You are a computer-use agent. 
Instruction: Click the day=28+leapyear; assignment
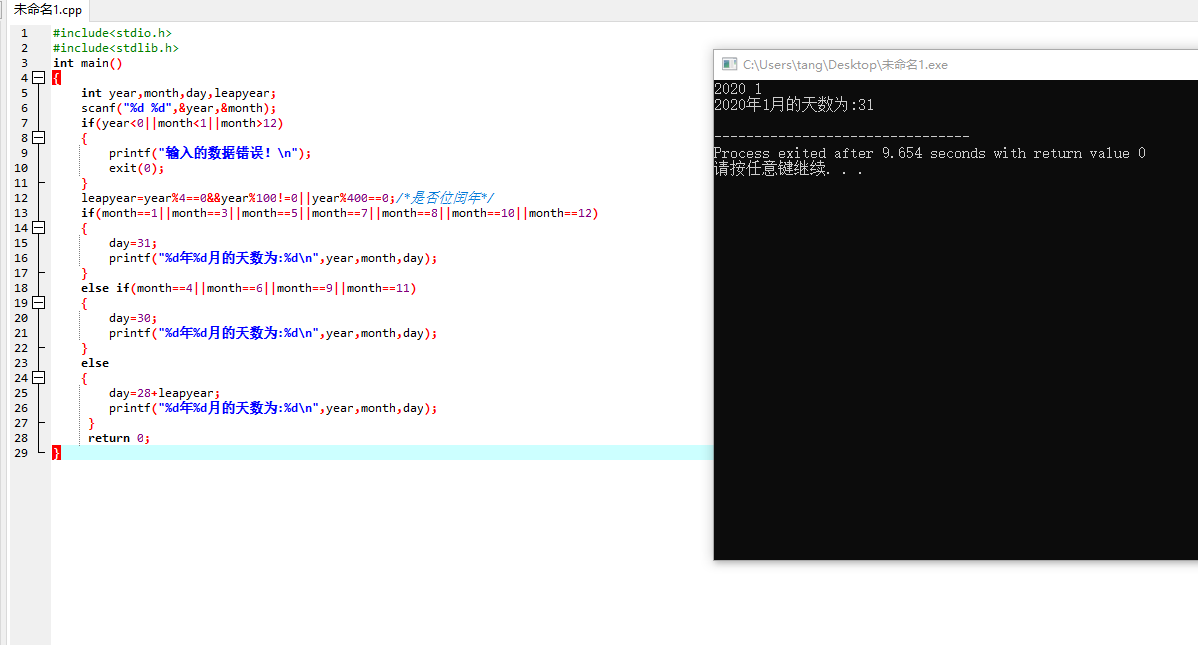click(164, 393)
